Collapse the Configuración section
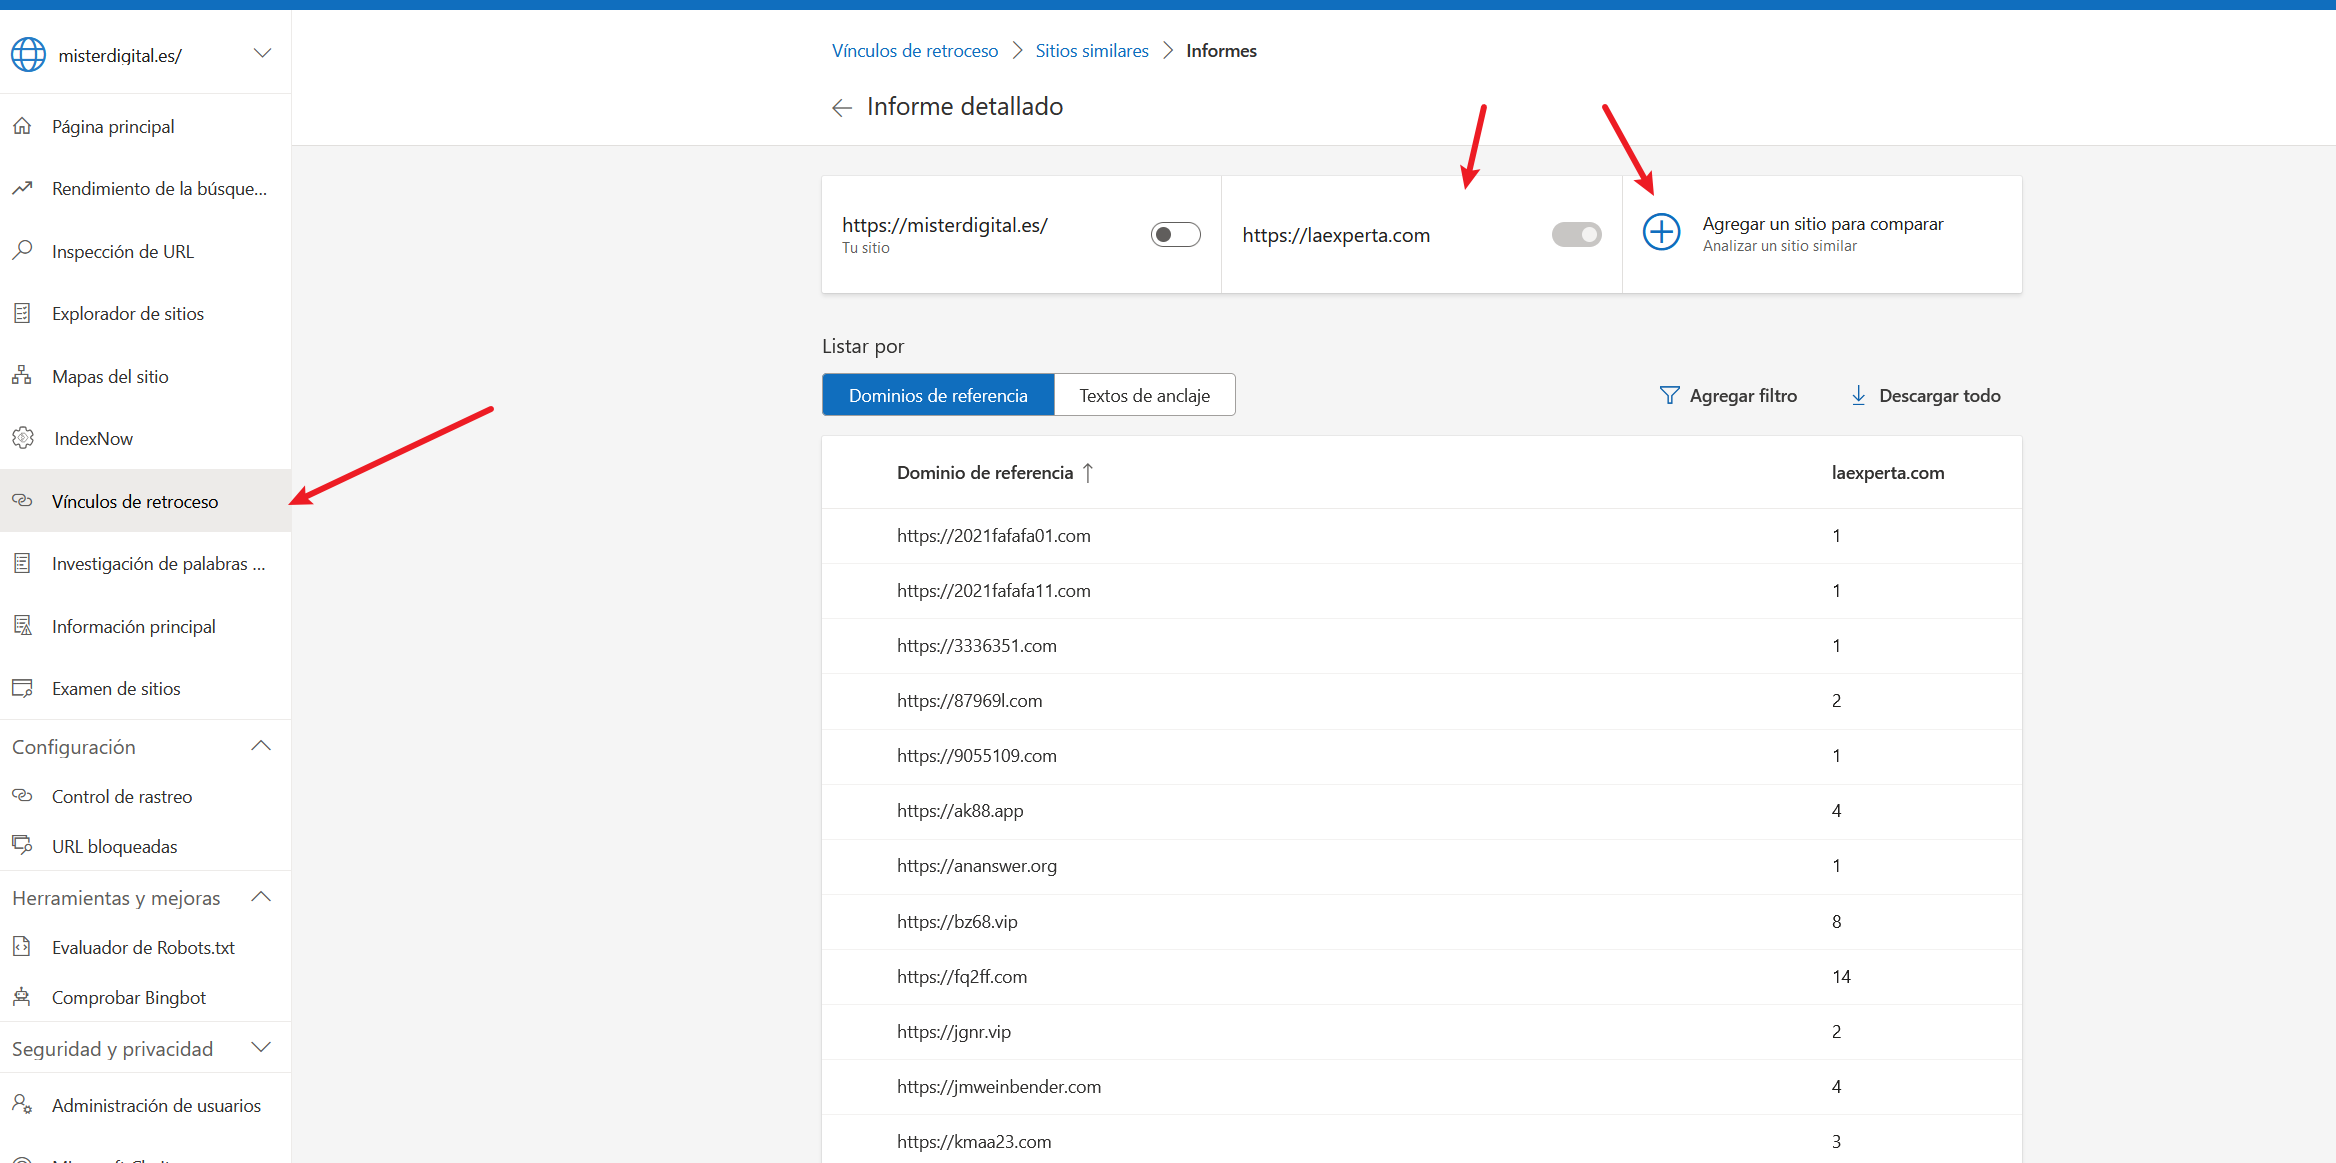Screen dimensions: 2336x1163 click(x=261, y=746)
